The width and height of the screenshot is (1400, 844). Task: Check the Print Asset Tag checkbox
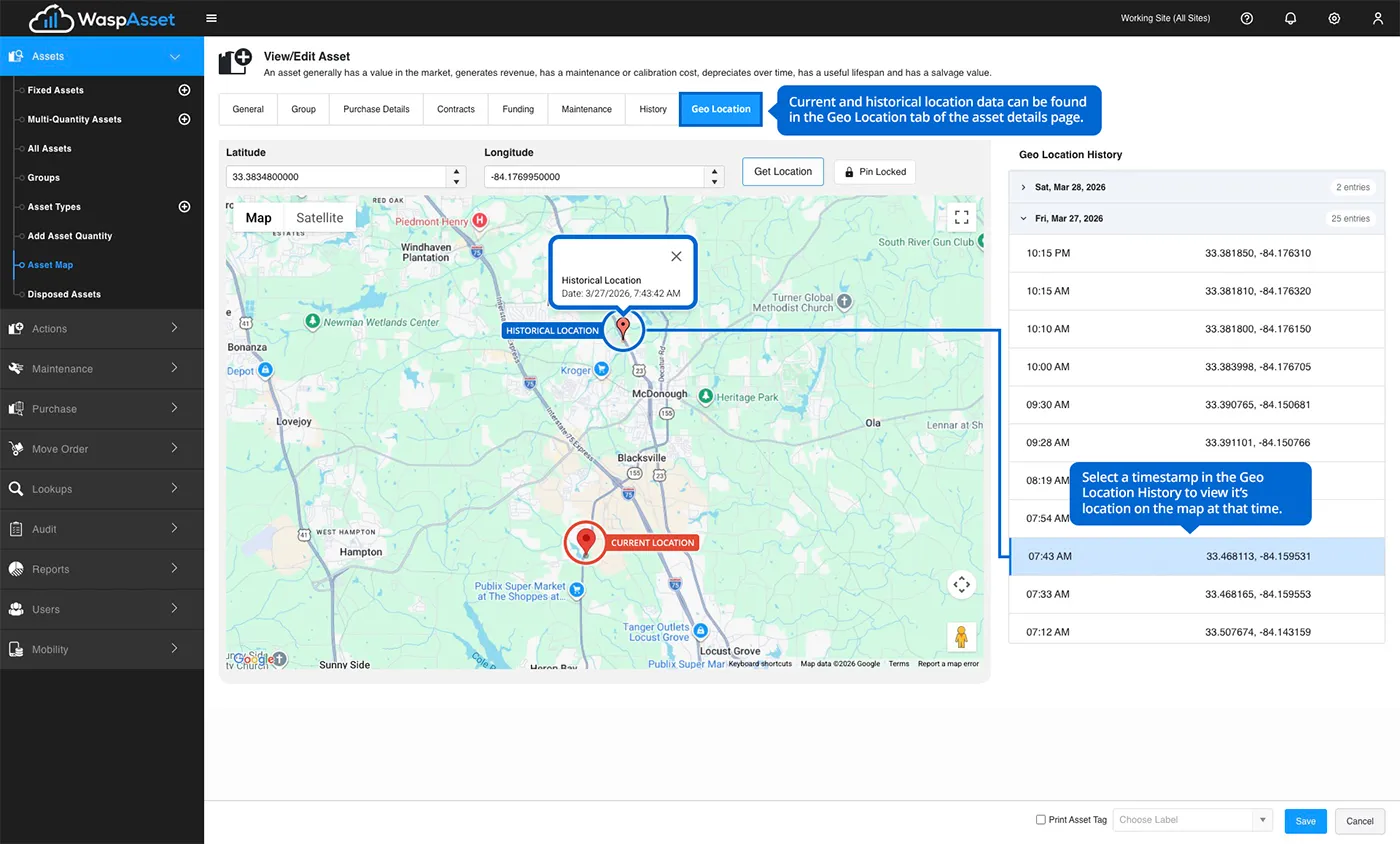(1041, 820)
